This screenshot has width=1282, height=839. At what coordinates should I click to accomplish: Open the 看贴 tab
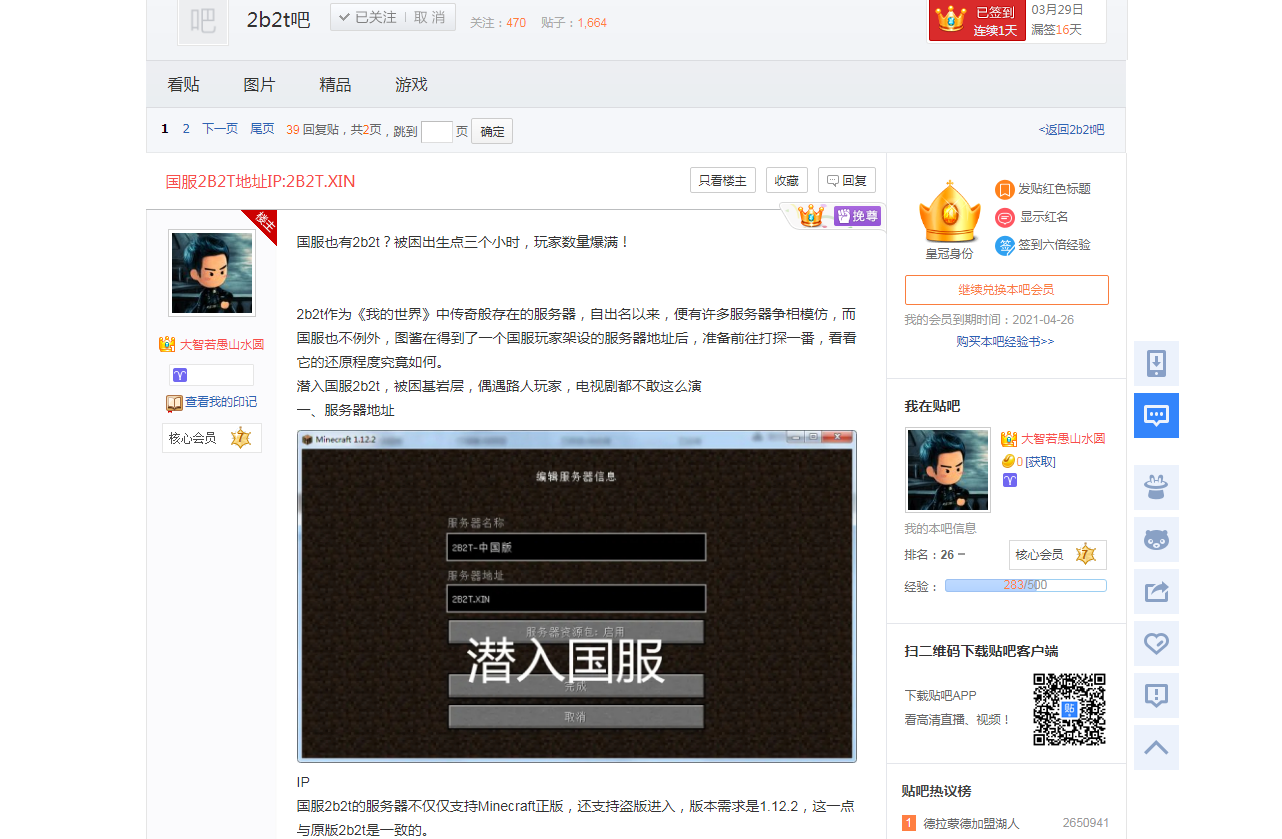pyautogui.click(x=184, y=85)
